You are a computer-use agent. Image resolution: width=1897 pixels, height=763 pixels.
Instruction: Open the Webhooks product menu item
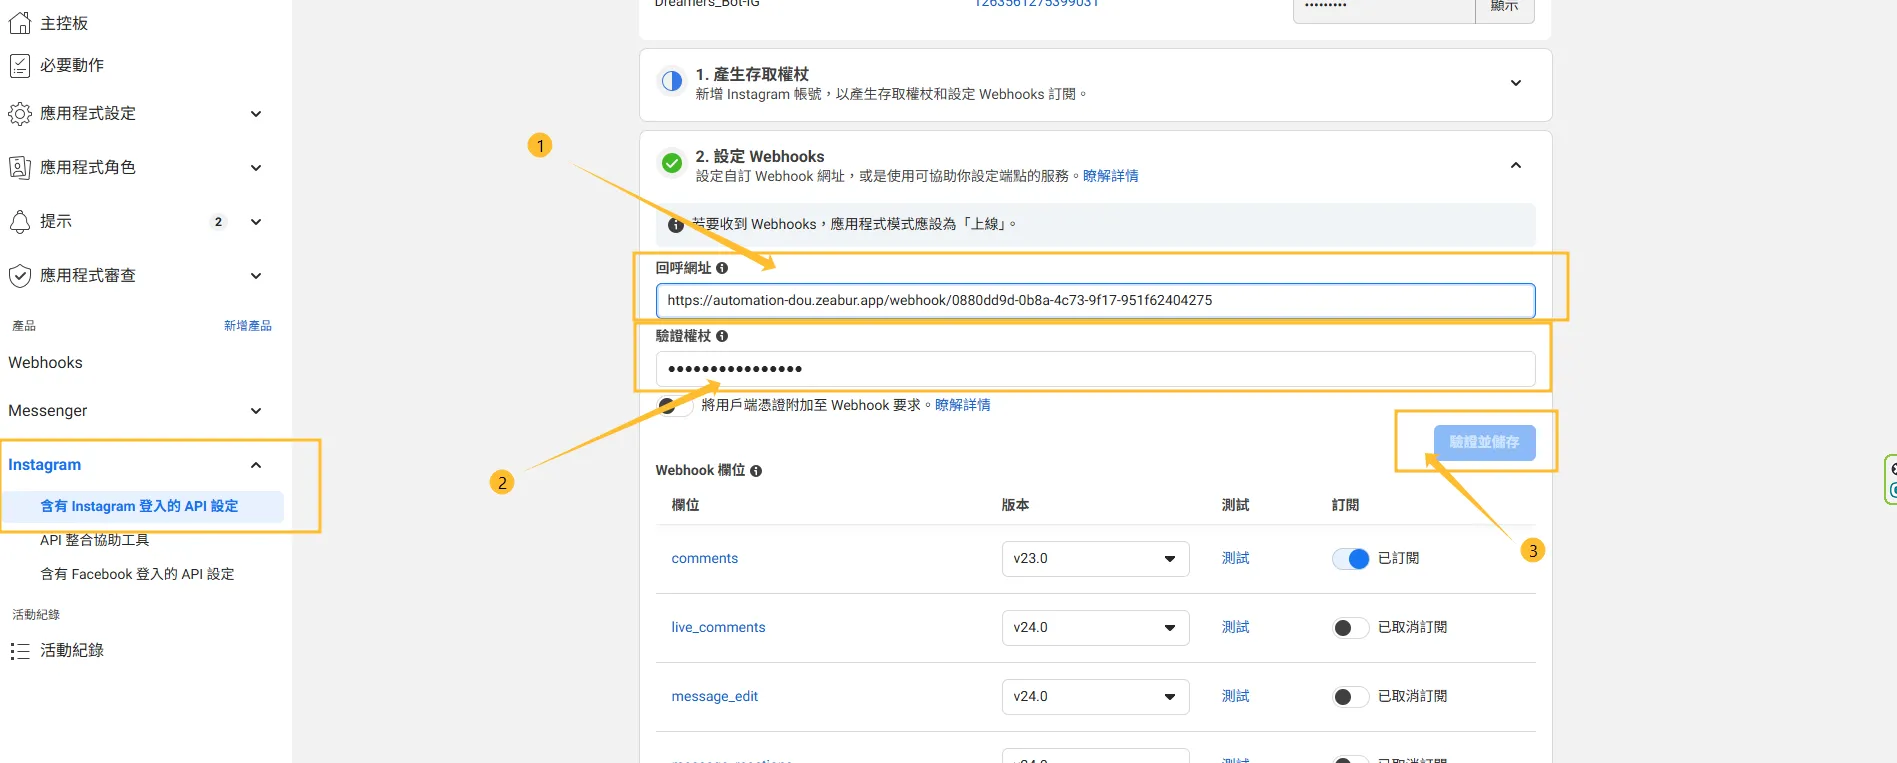(x=45, y=363)
